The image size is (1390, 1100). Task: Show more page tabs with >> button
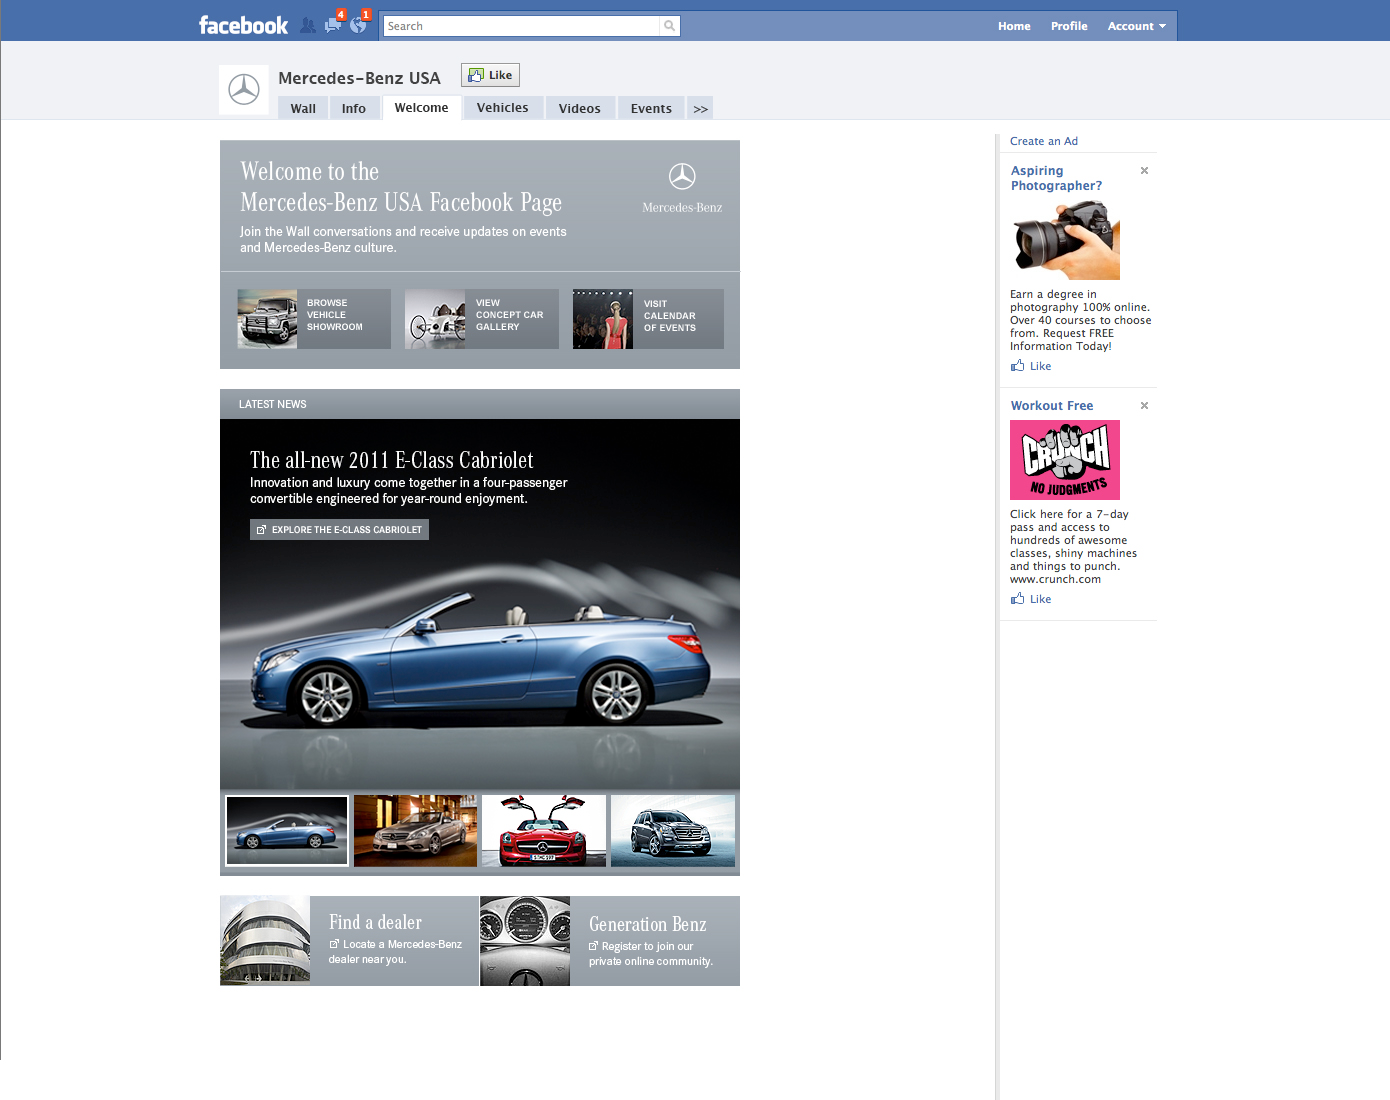tap(701, 109)
